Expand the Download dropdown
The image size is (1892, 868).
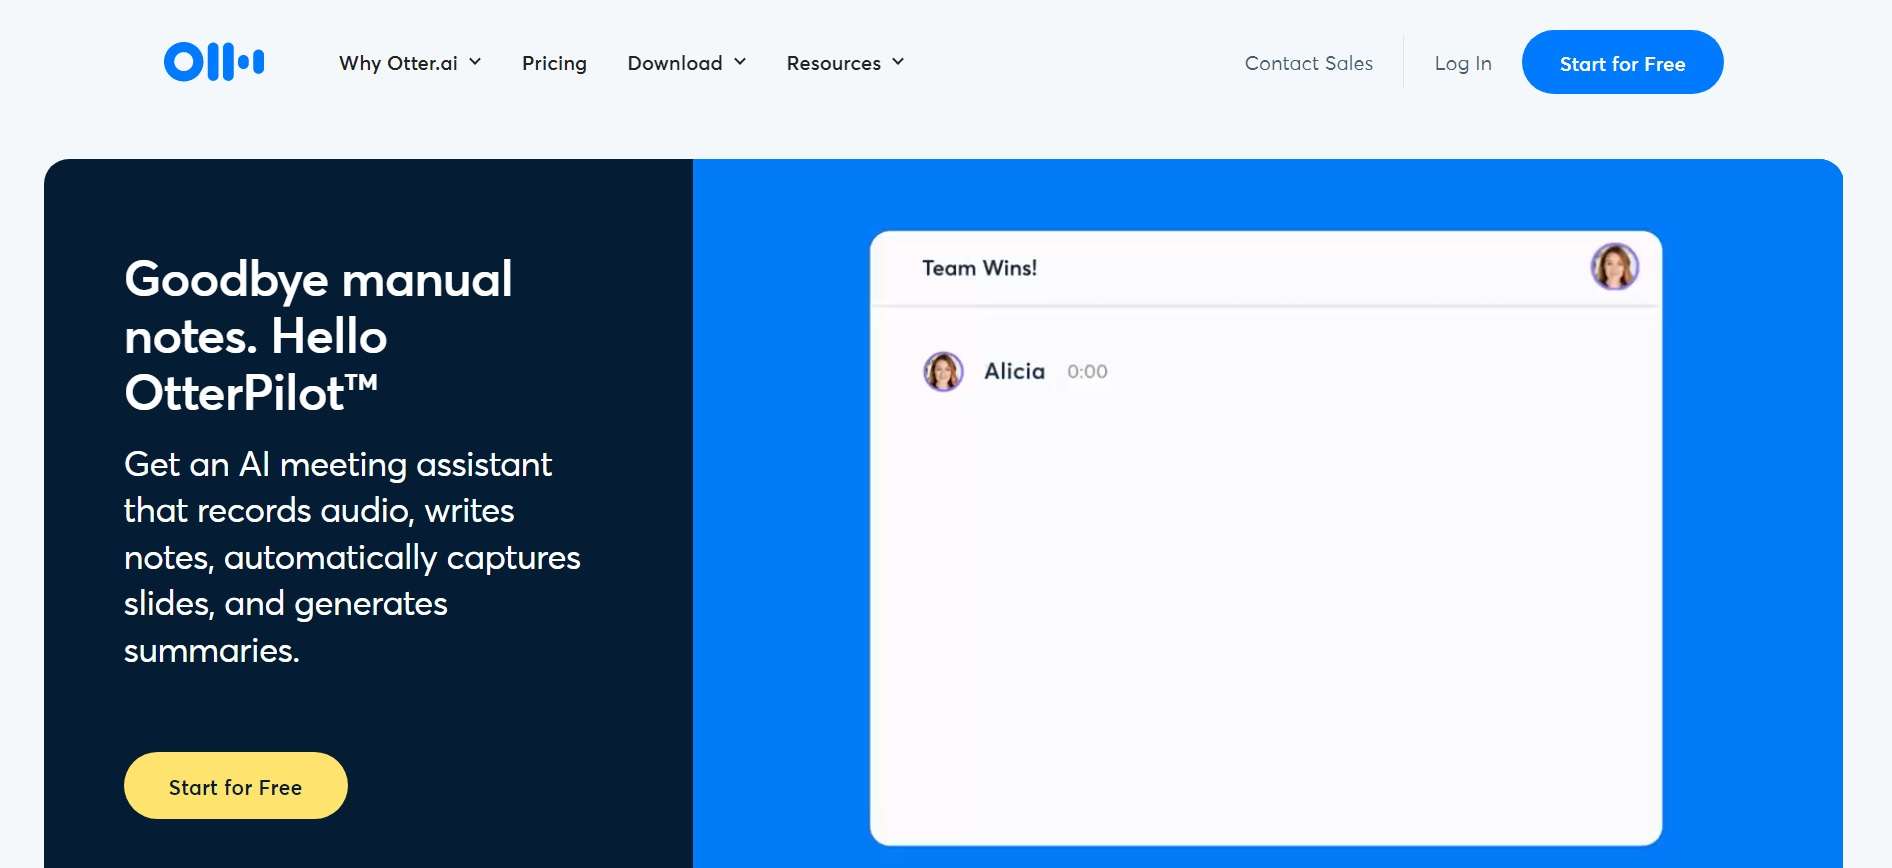(x=687, y=63)
